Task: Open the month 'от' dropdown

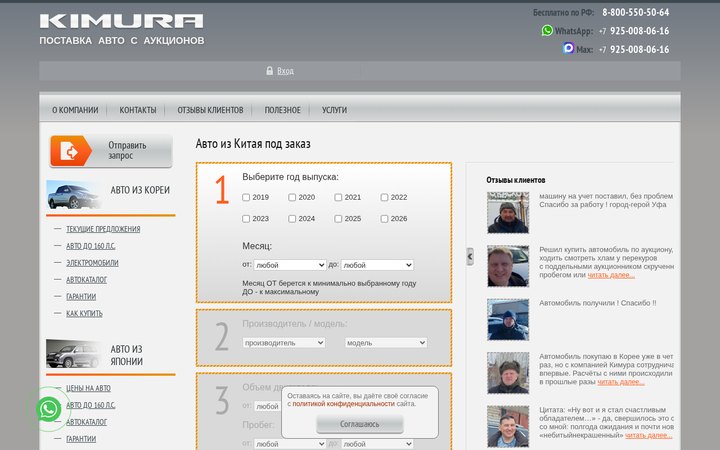Action: 290,265
